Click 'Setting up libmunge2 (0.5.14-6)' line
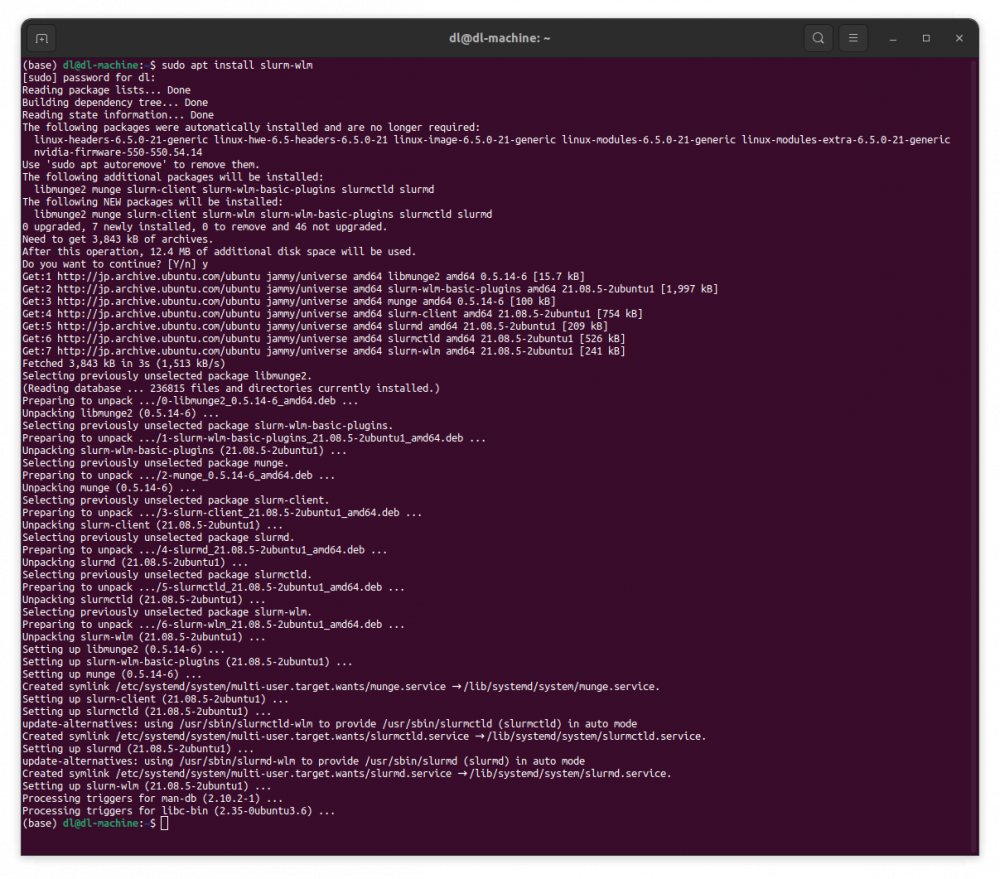Viewport: 1000px width, 879px height. pyautogui.click(x=124, y=649)
